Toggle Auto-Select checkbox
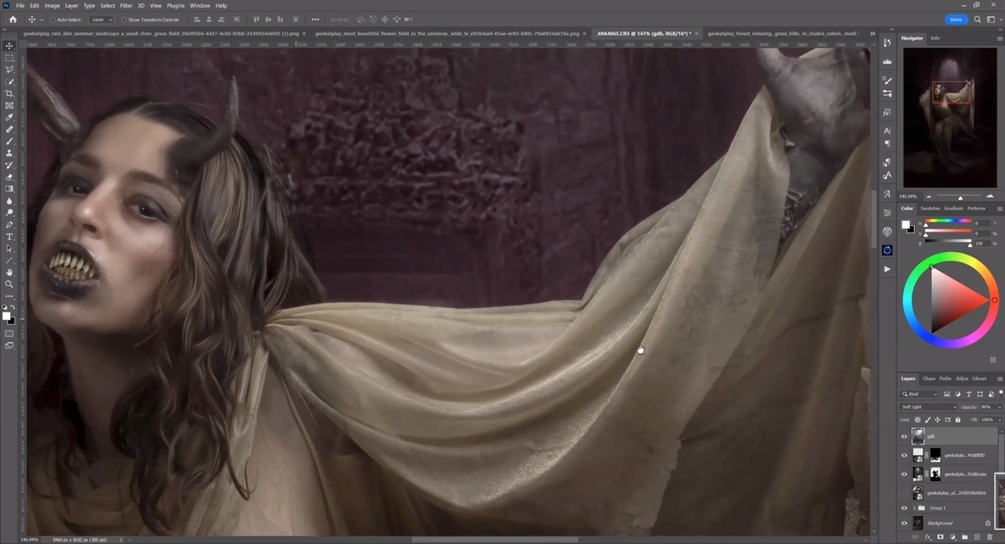The width and height of the screenshot is (1005, 544). pos(53,20)
